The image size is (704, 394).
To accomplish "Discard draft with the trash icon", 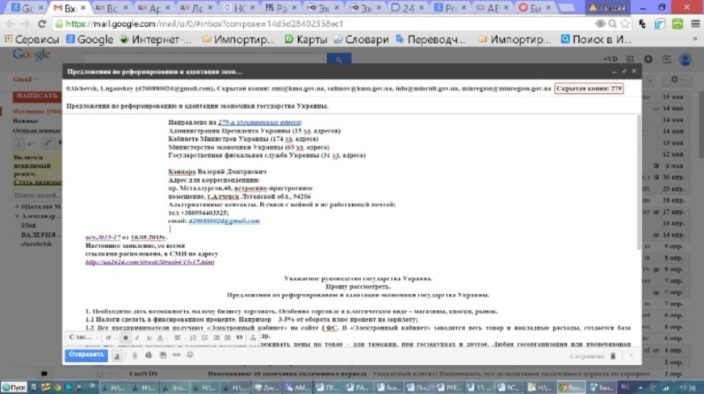I will tap(613, 356).
